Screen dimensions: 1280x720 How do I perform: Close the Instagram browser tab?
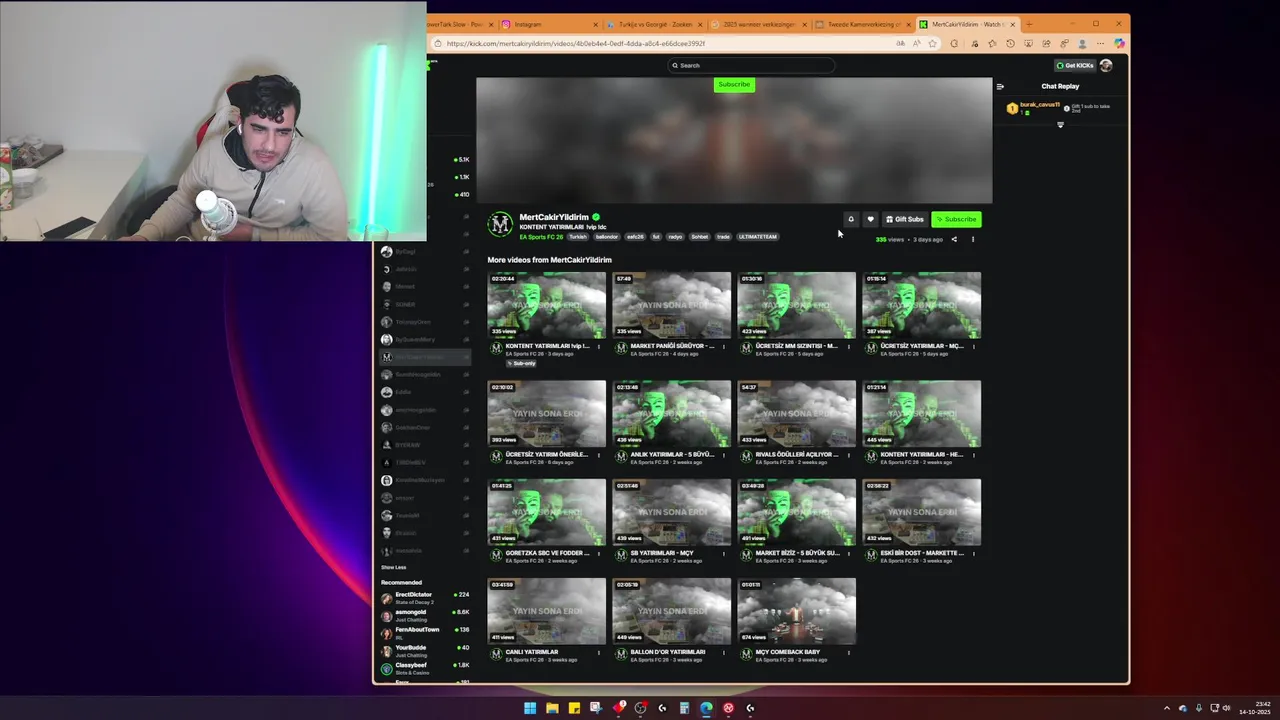(x=596, y=24)
